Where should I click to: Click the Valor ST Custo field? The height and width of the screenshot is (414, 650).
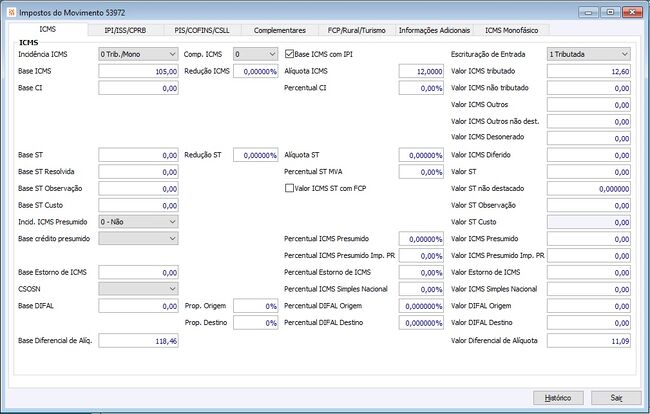pos(589,222)
